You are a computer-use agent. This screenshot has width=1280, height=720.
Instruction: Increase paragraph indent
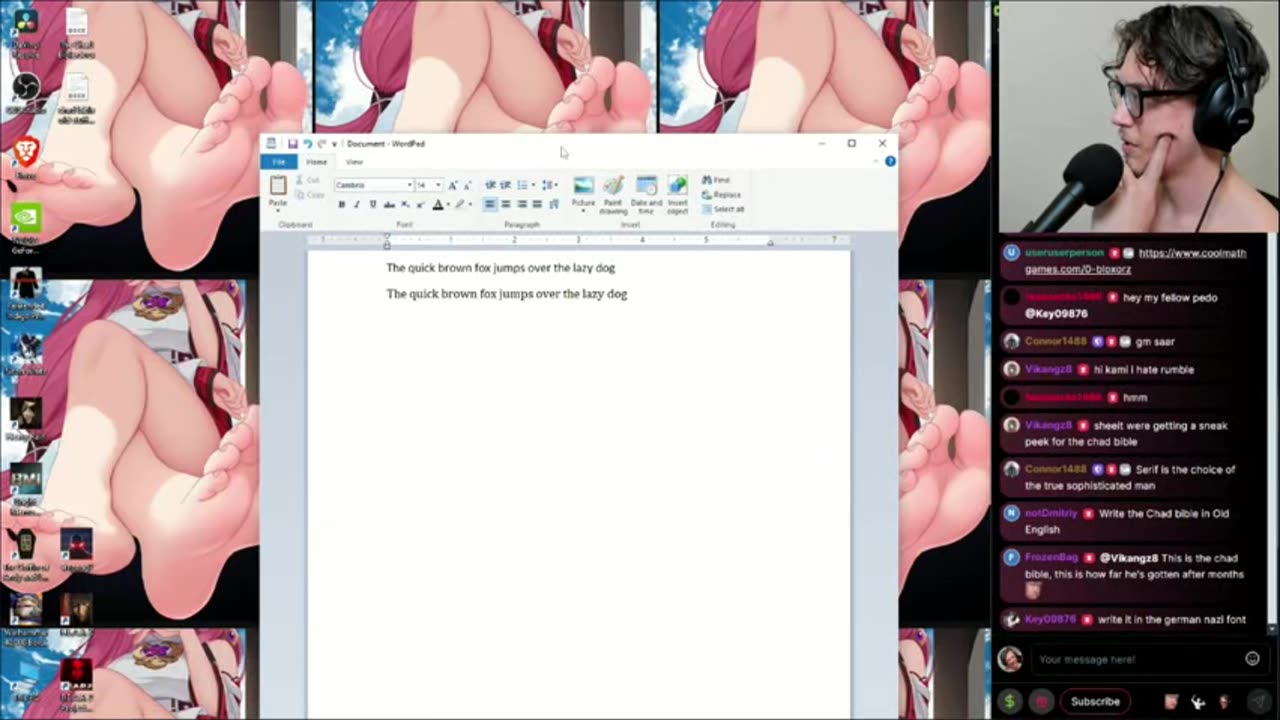coord(506,185)
